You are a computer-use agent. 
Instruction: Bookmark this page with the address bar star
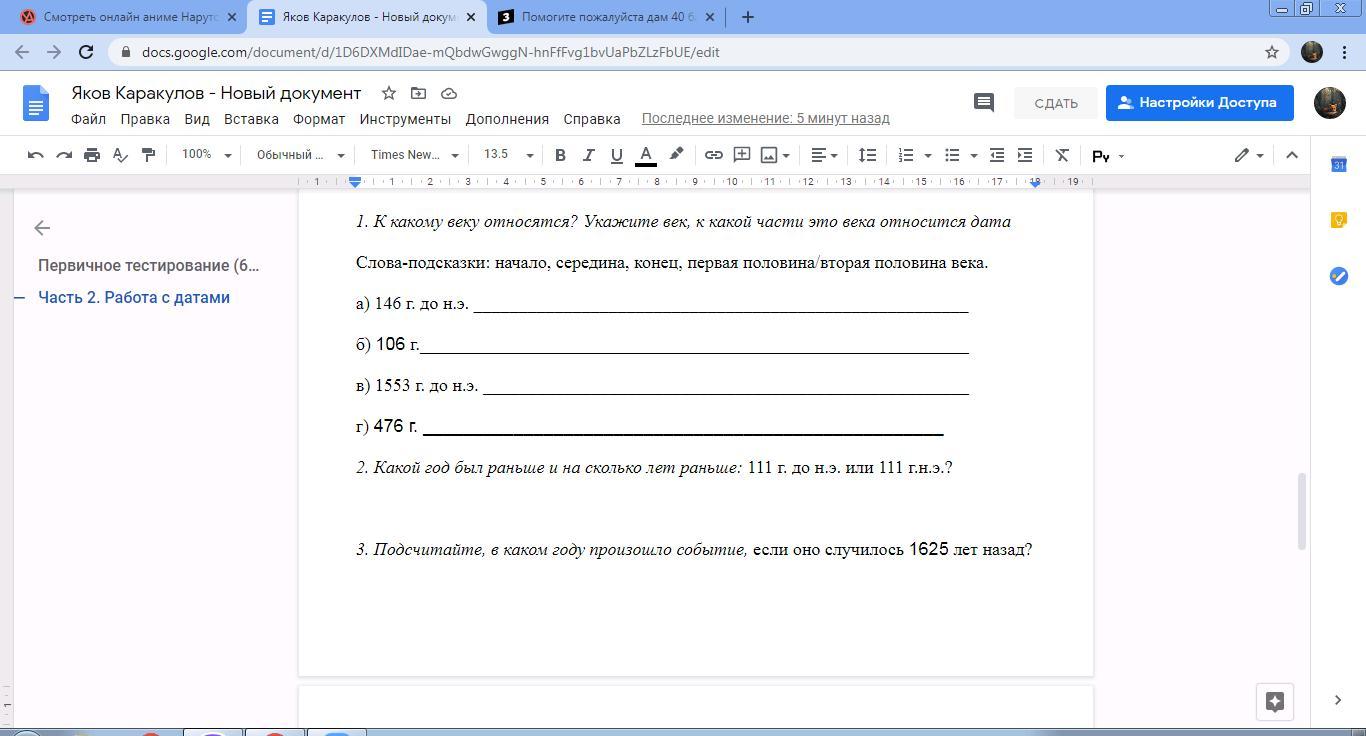(x=1272, y=52)
